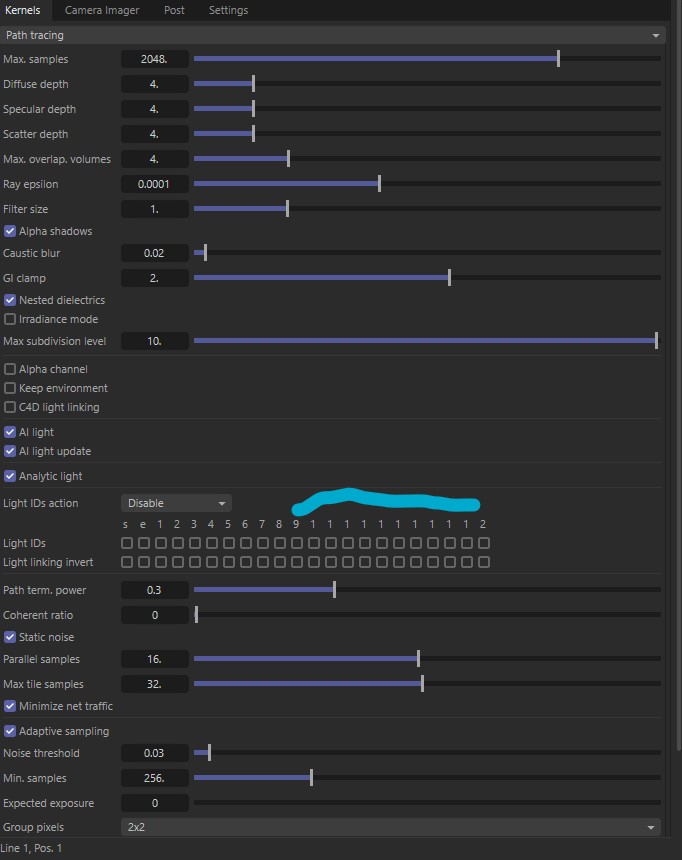Open the Group pixels dropdown
Image resolution: width=682 pixels, height=860 pixels.
pyautogui.click(x=391, y=827)
